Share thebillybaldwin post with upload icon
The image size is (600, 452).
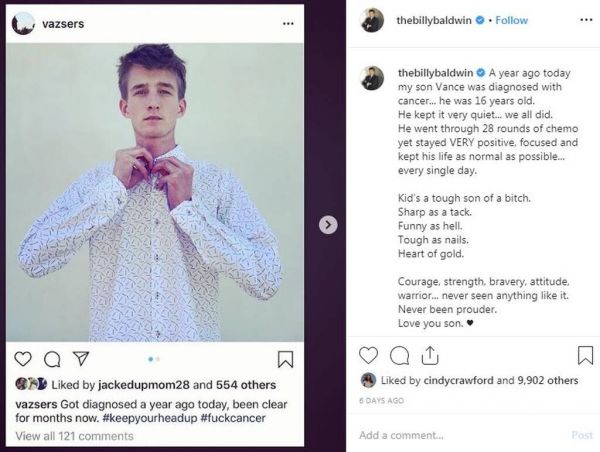(x=430, y=355)
